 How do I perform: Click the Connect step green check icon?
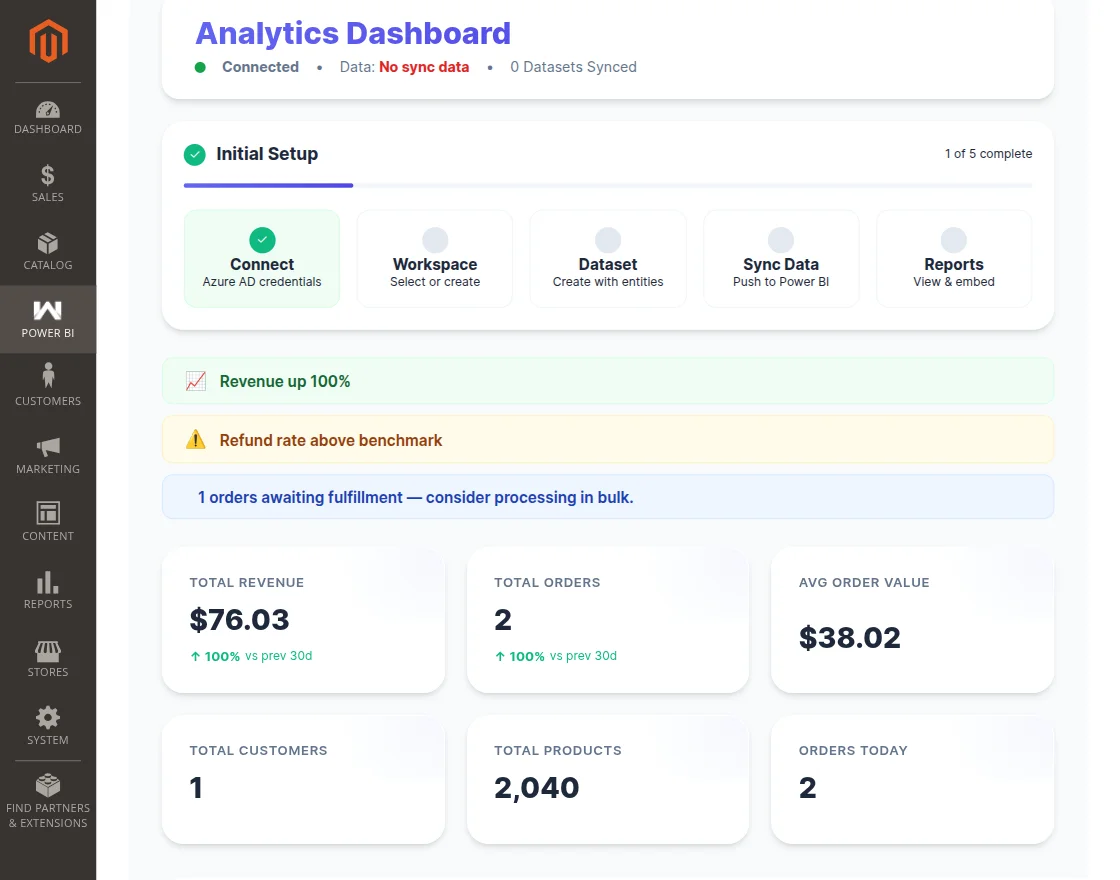click(x=262, y=240)
